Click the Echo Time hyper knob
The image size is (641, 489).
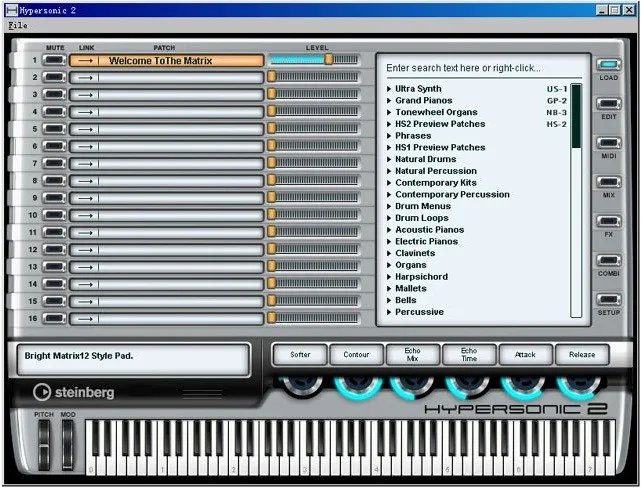click(x=467, y=386)
